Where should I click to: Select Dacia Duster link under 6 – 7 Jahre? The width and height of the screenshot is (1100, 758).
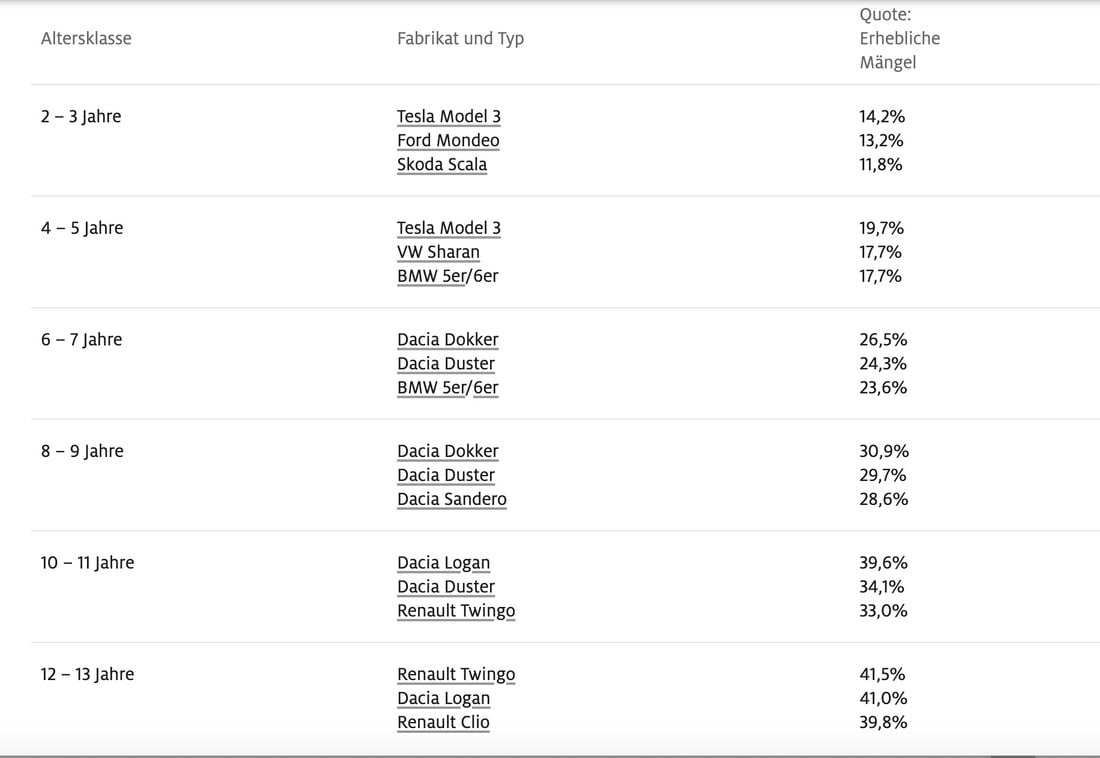(446, 364)
